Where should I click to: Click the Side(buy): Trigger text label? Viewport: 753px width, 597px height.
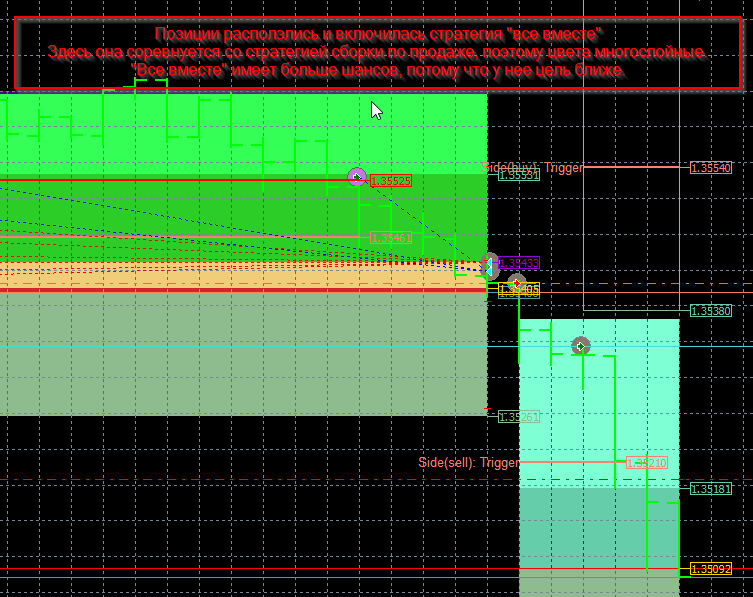[x=532, y=168]
